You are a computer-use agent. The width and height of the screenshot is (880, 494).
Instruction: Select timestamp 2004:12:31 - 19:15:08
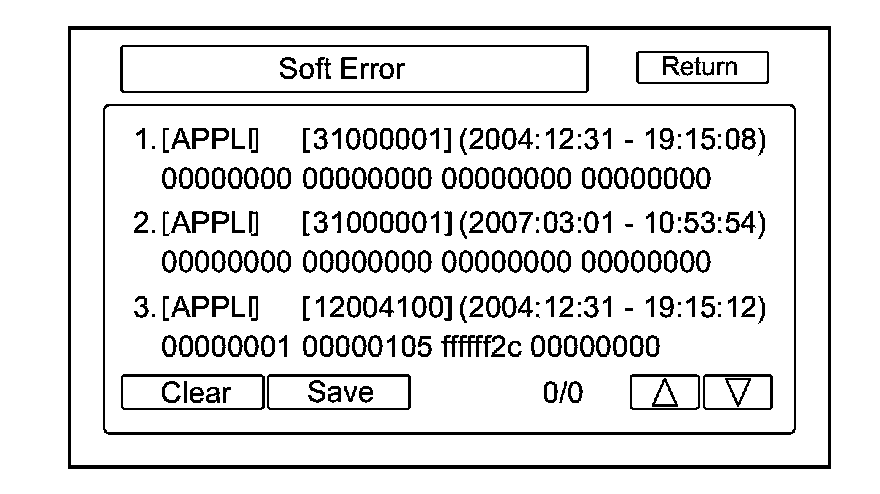(x=612, y=140)
